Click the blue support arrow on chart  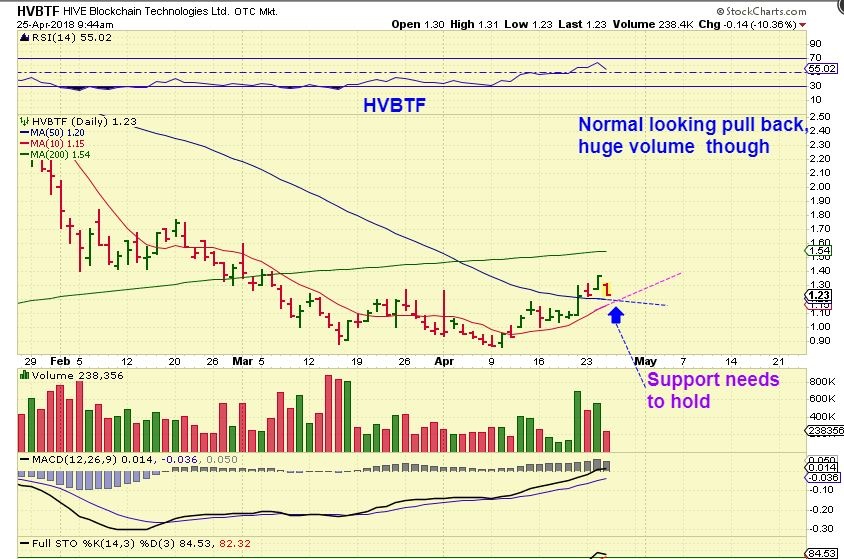point(616,314)
